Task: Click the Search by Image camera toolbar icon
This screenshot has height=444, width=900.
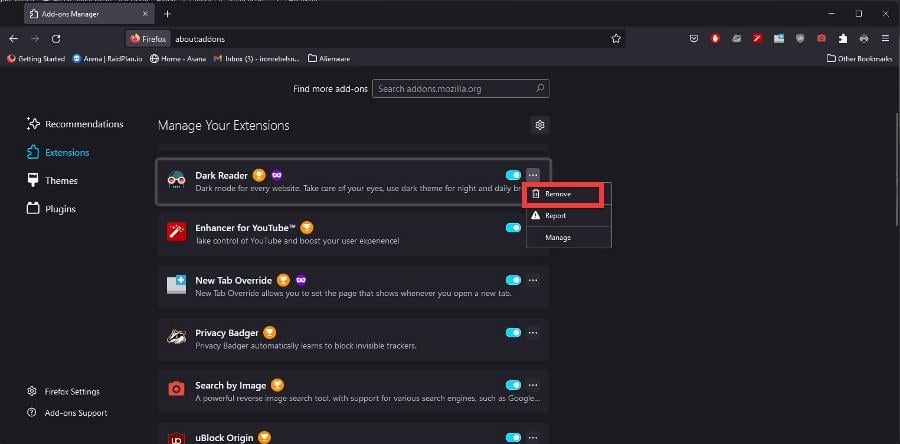Action: 821,39
